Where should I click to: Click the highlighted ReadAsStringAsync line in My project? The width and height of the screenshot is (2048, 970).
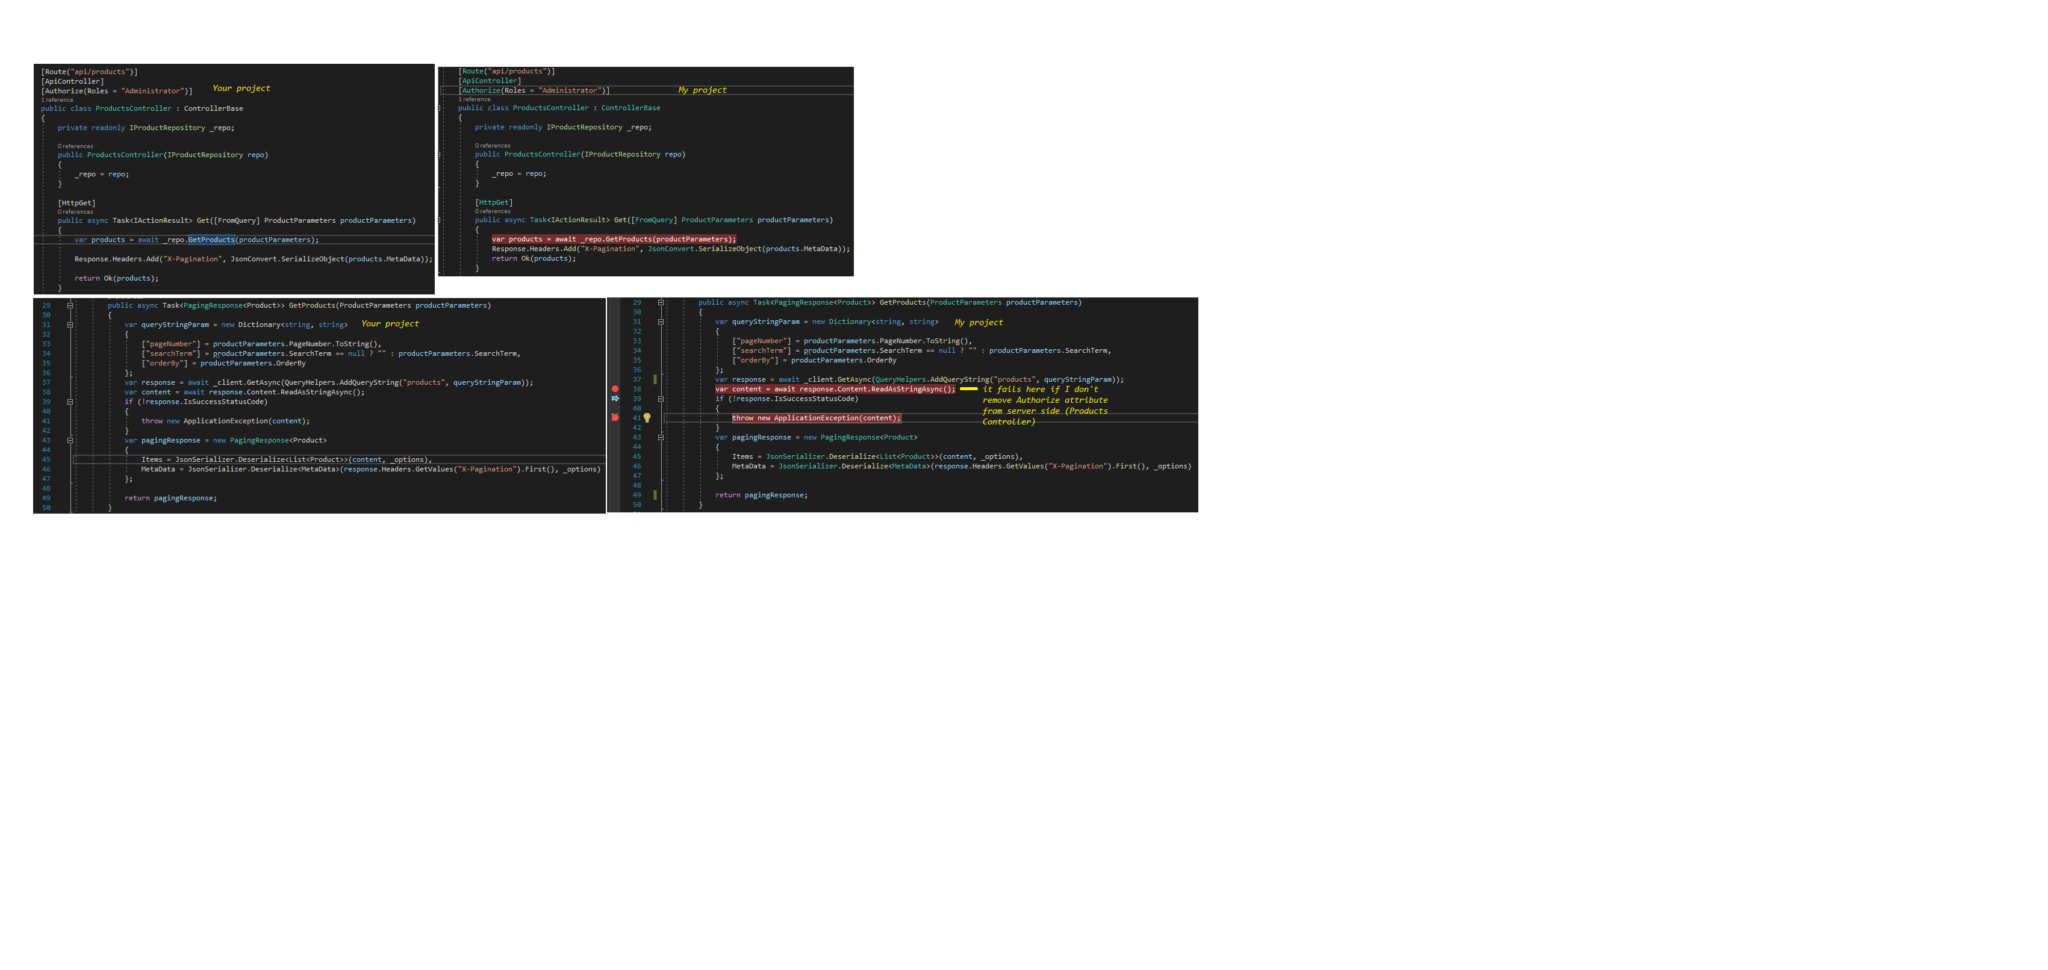coord(834,389)
